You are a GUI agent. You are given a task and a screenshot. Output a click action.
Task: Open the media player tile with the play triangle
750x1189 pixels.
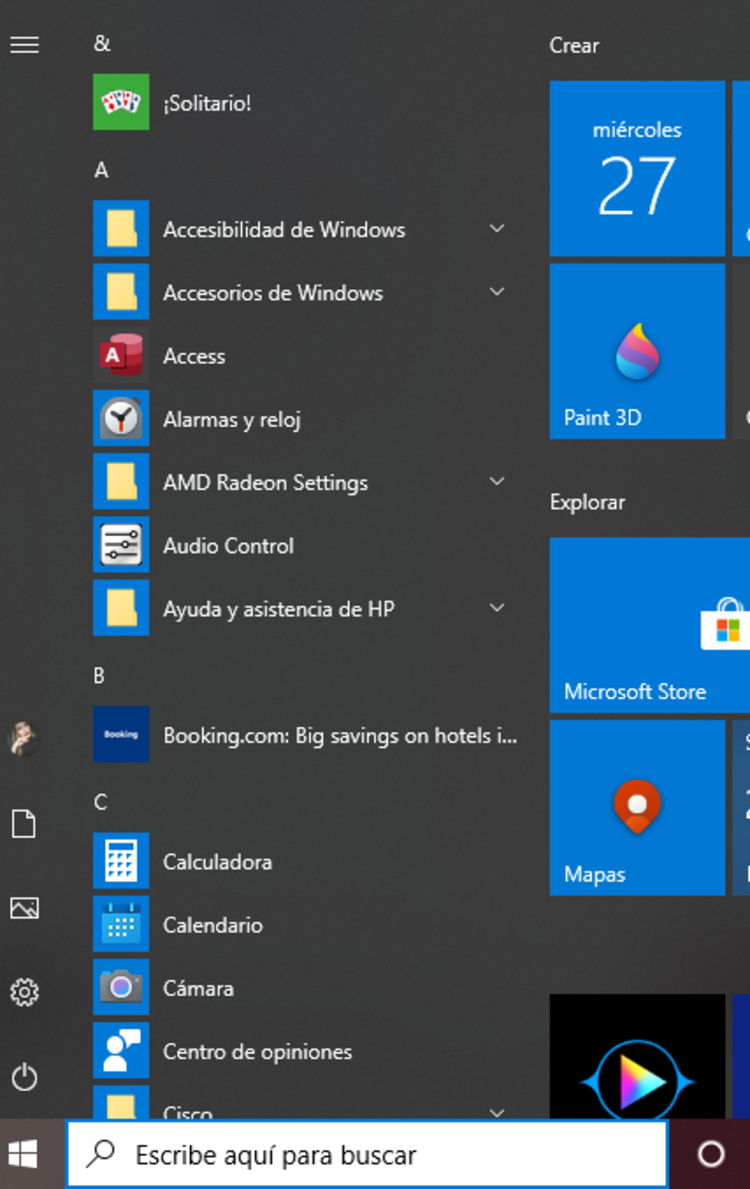point(637,1056)
